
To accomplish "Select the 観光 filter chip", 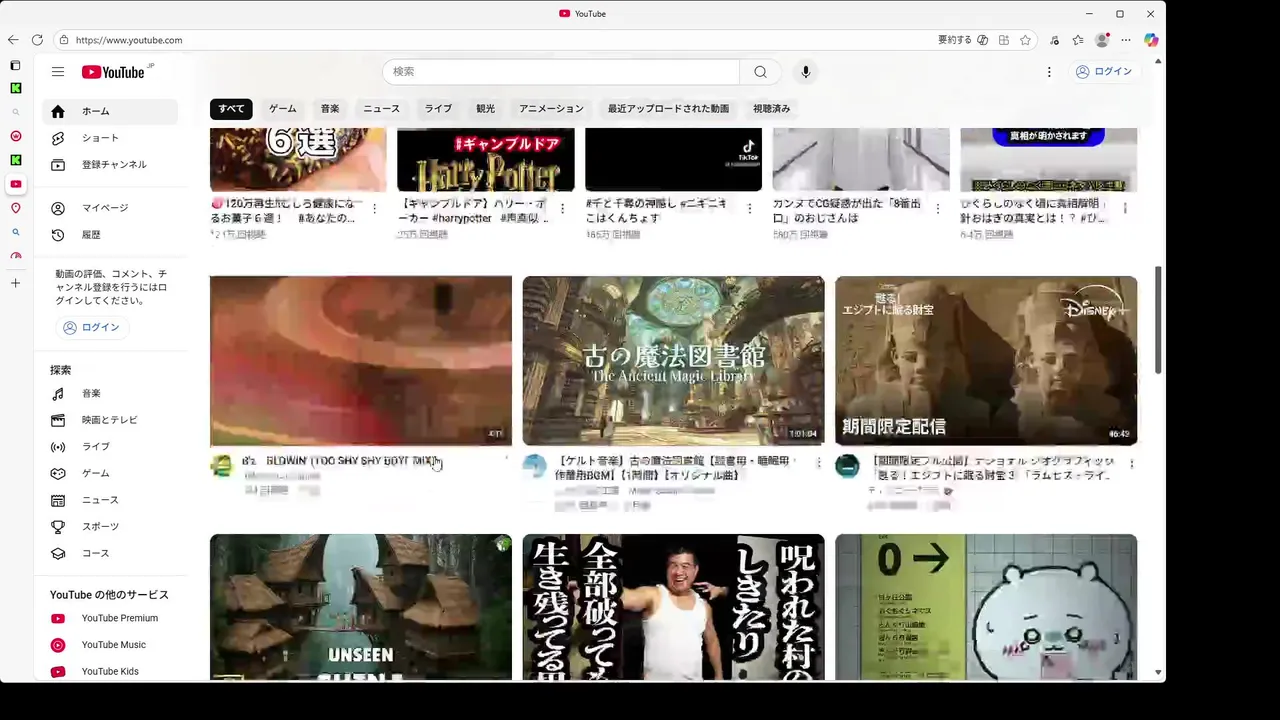I will click(x=485, y=108).
